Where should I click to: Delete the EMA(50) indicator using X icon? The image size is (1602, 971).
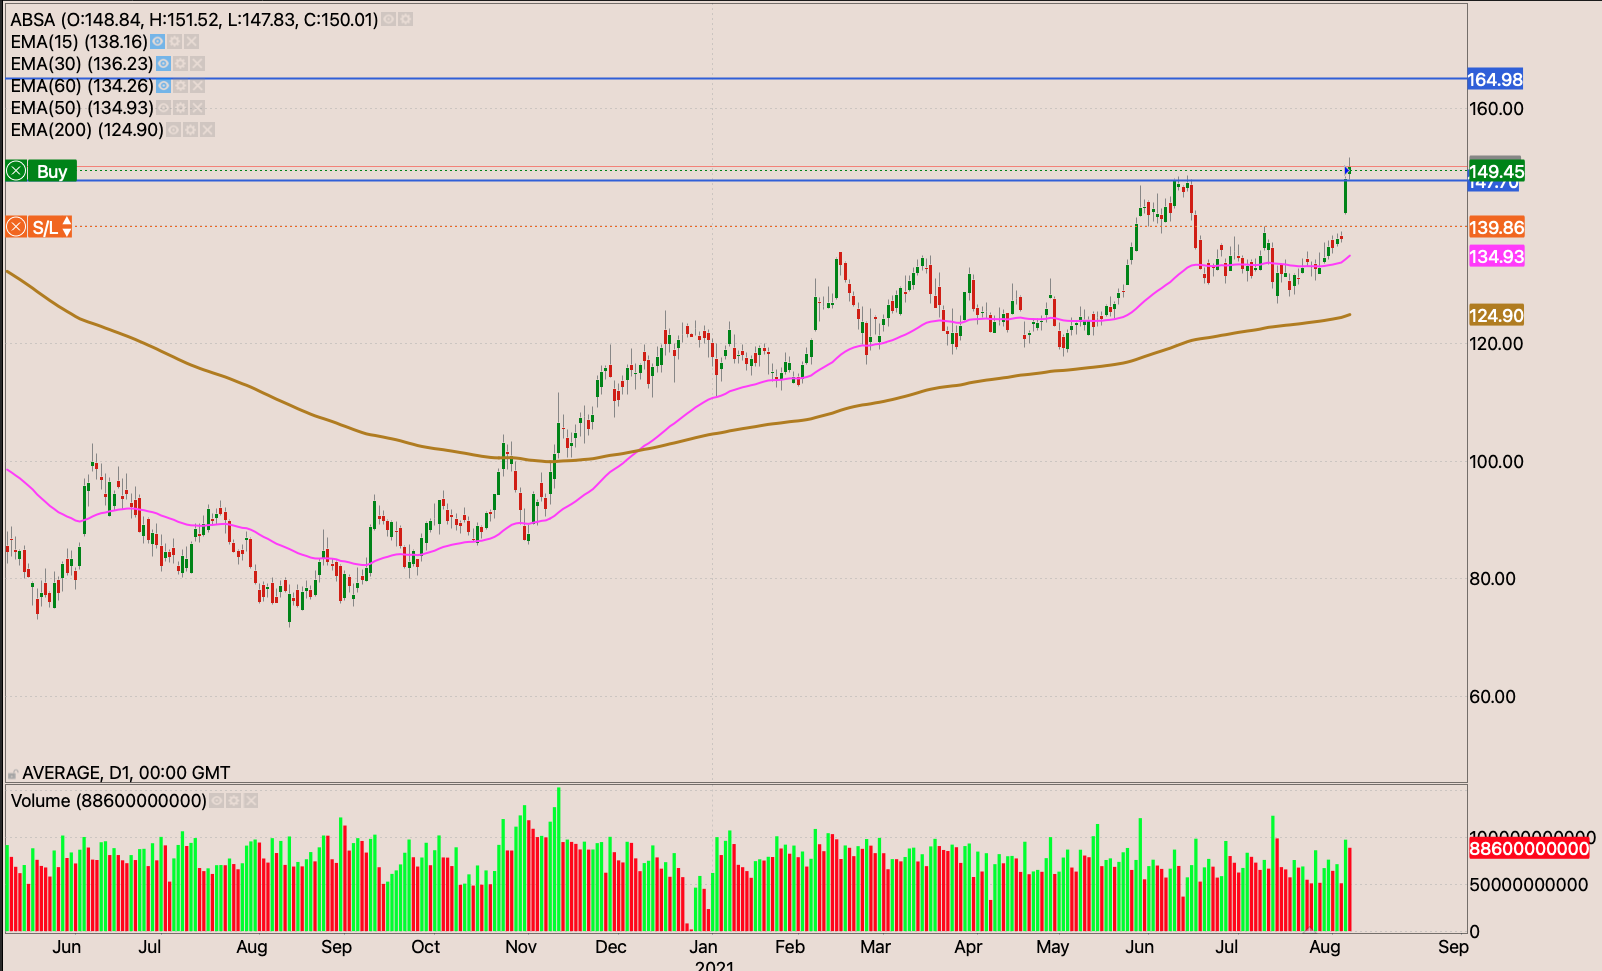197,108
